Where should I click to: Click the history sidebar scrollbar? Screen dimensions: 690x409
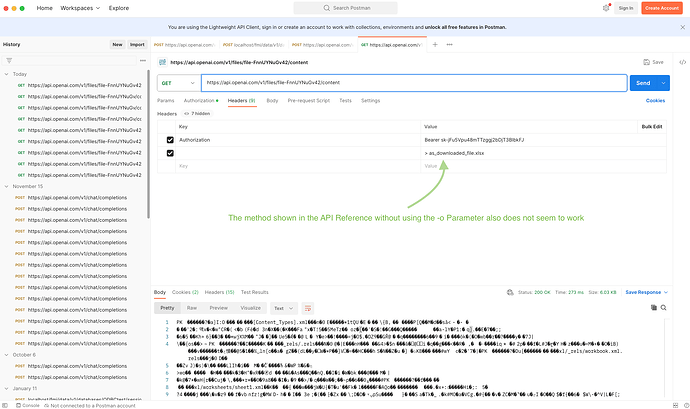pos(148,144)
